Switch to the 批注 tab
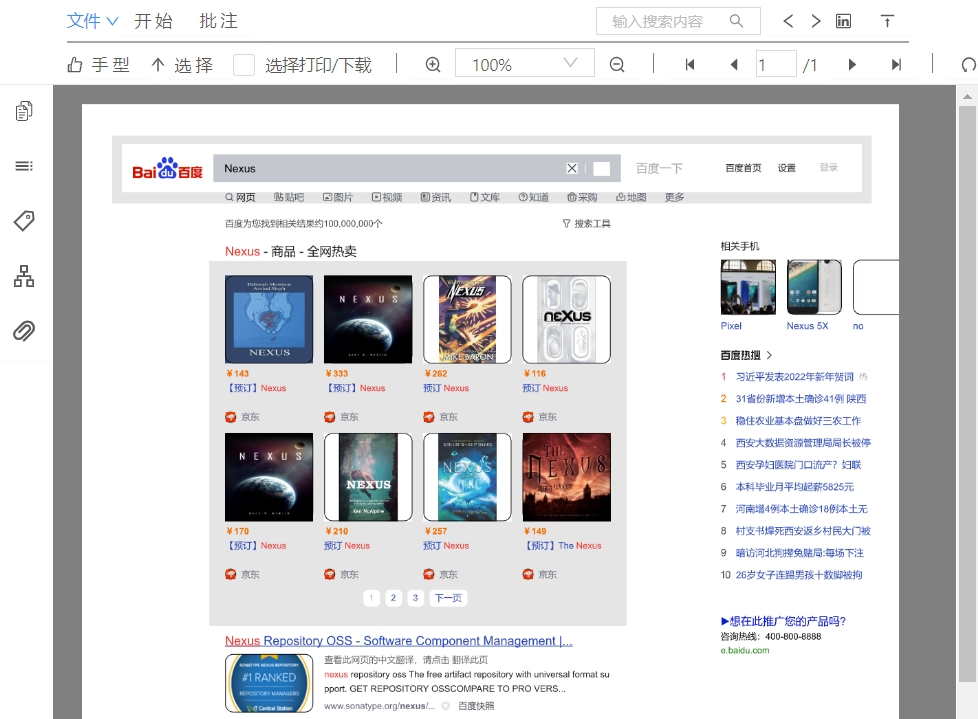978x719 pixels. click(x=218, y=21)
